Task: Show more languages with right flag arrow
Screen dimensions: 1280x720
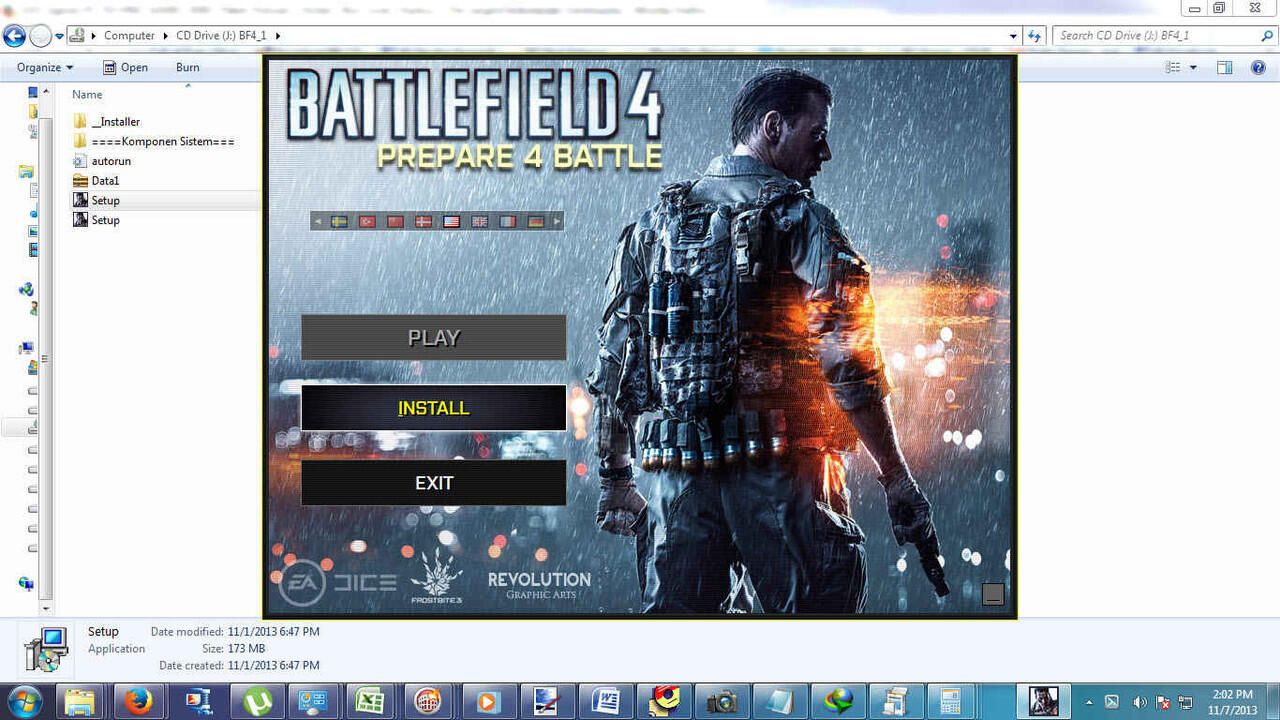Action: [557, 221]
